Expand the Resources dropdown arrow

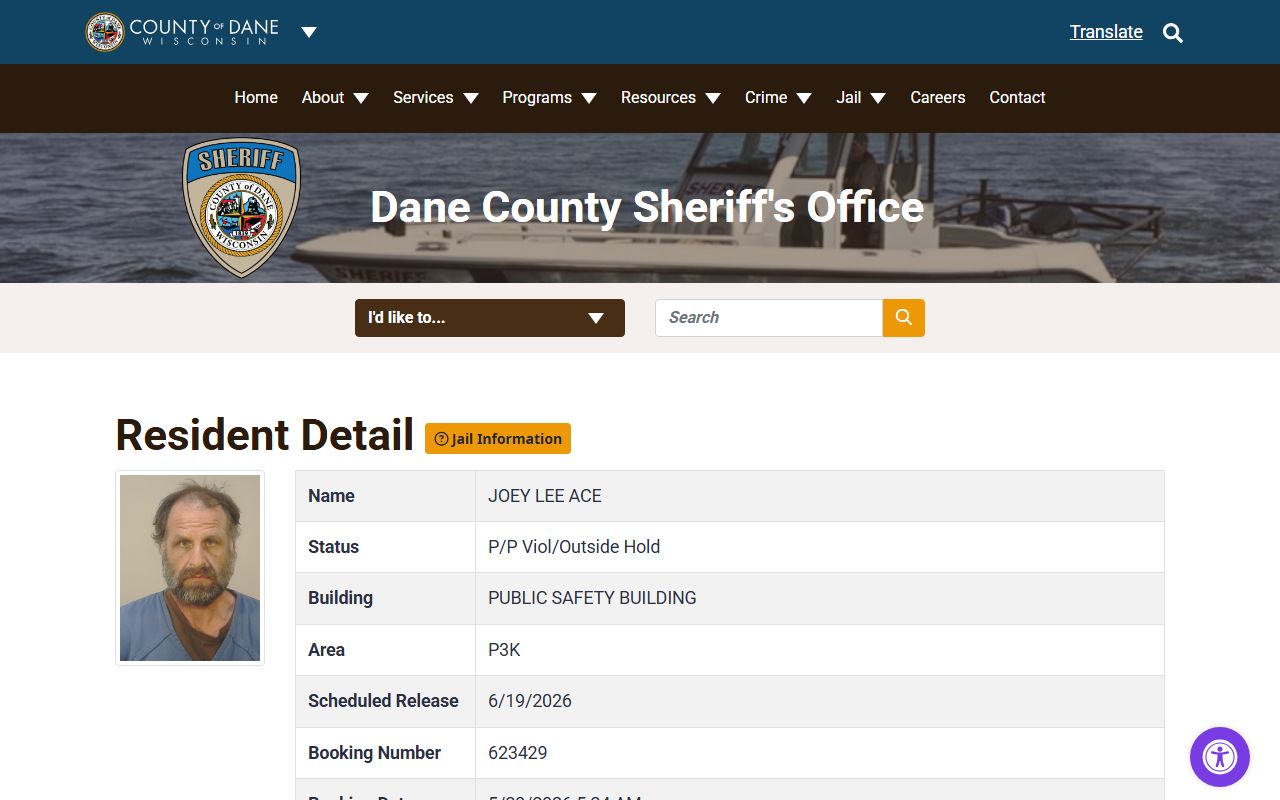pos(713,98)
